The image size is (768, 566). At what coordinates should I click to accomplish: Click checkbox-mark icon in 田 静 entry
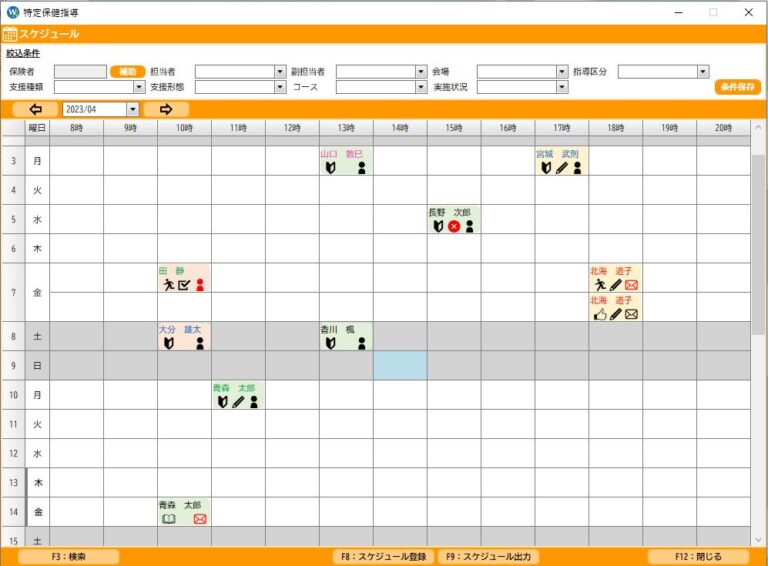[x=184, y=285]
